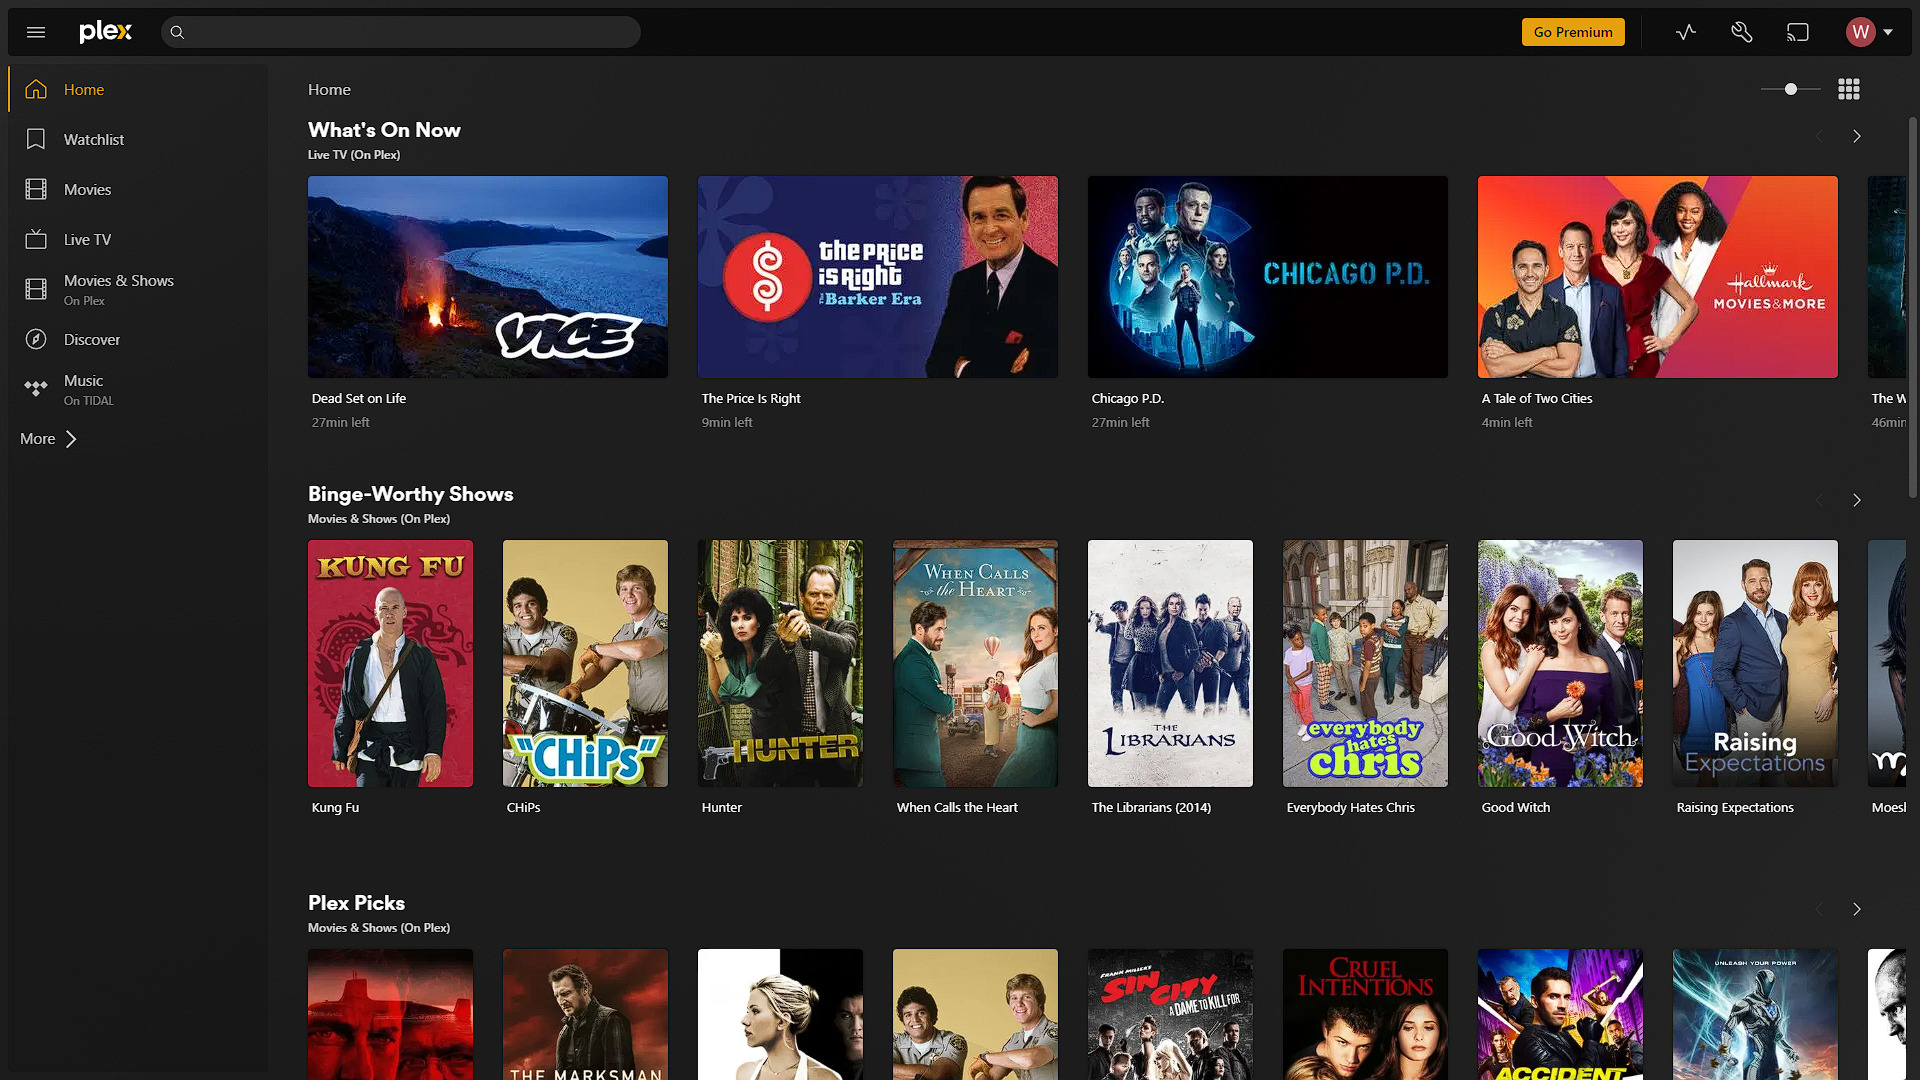Show next Plex Picks items

[1857, 909]
